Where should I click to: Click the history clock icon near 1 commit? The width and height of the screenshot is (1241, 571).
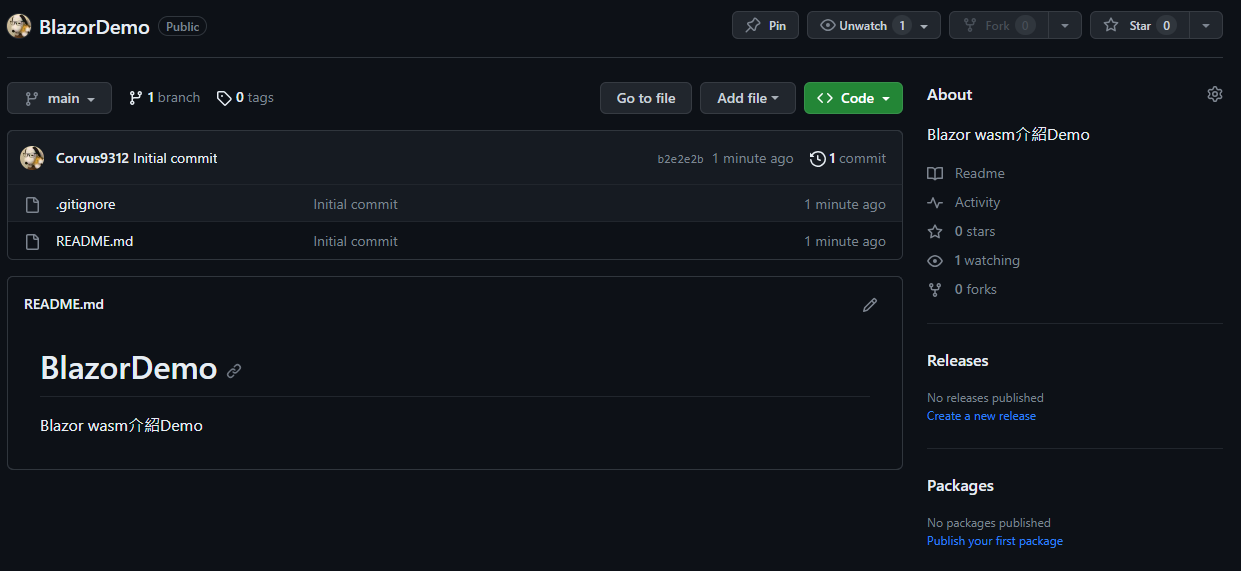click(818, 158)
